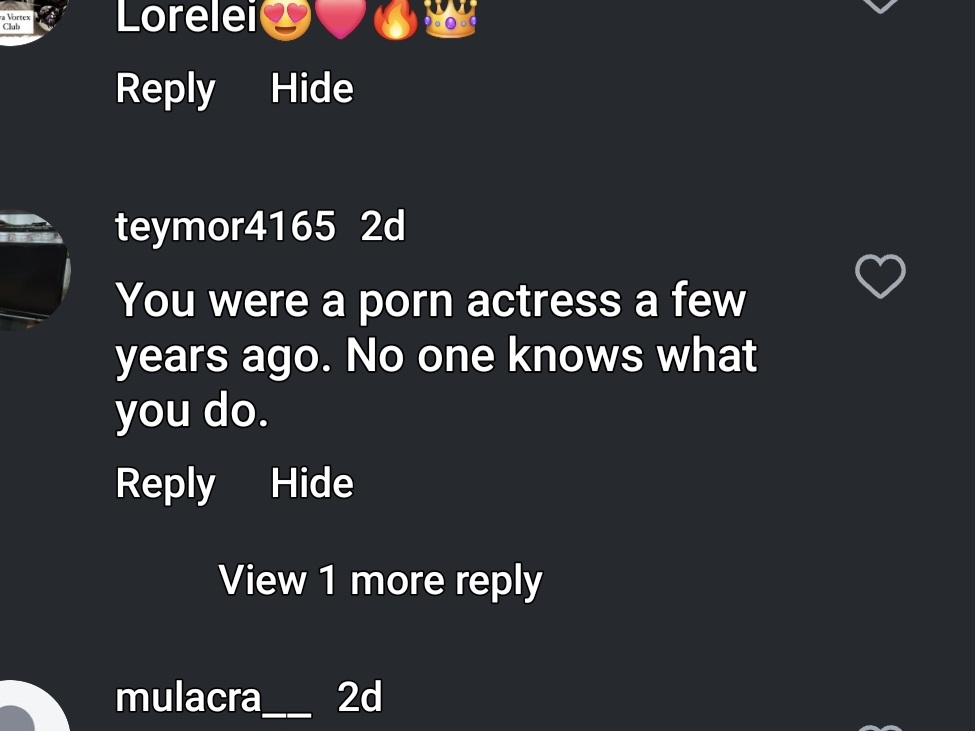Tap the fire emoji in Lorelei comment
975x731 pixels.
(395, 19)
